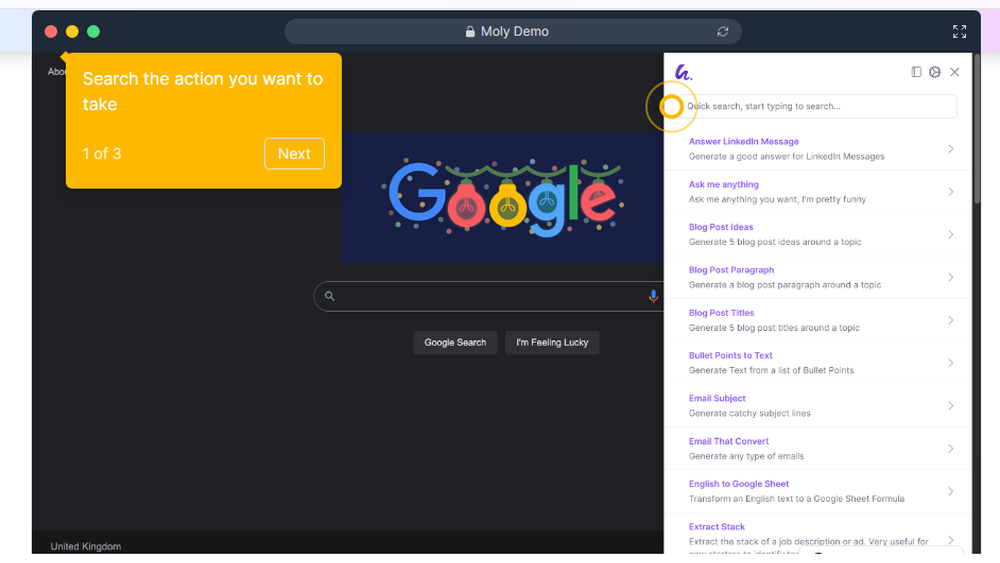The width and height of the screenshot is (1000, 563).
Task: Click 'Generate catchy subject lines' description
Action: tap(749, 413)
